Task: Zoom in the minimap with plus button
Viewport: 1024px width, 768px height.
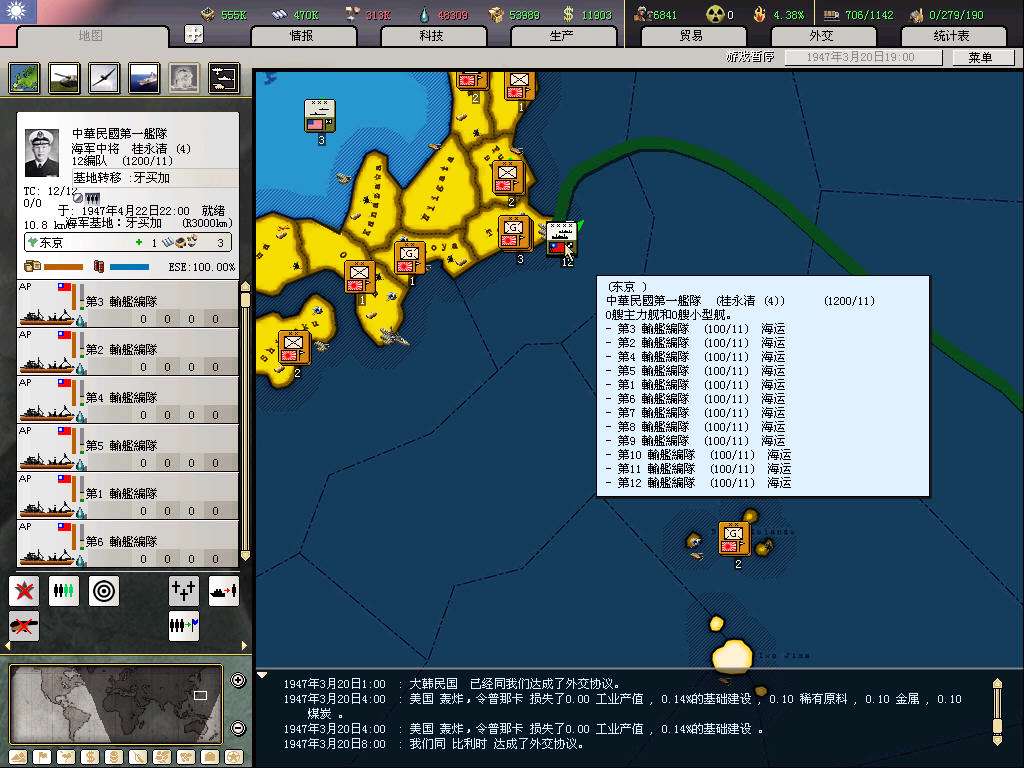Action: (x=238, y=681)
